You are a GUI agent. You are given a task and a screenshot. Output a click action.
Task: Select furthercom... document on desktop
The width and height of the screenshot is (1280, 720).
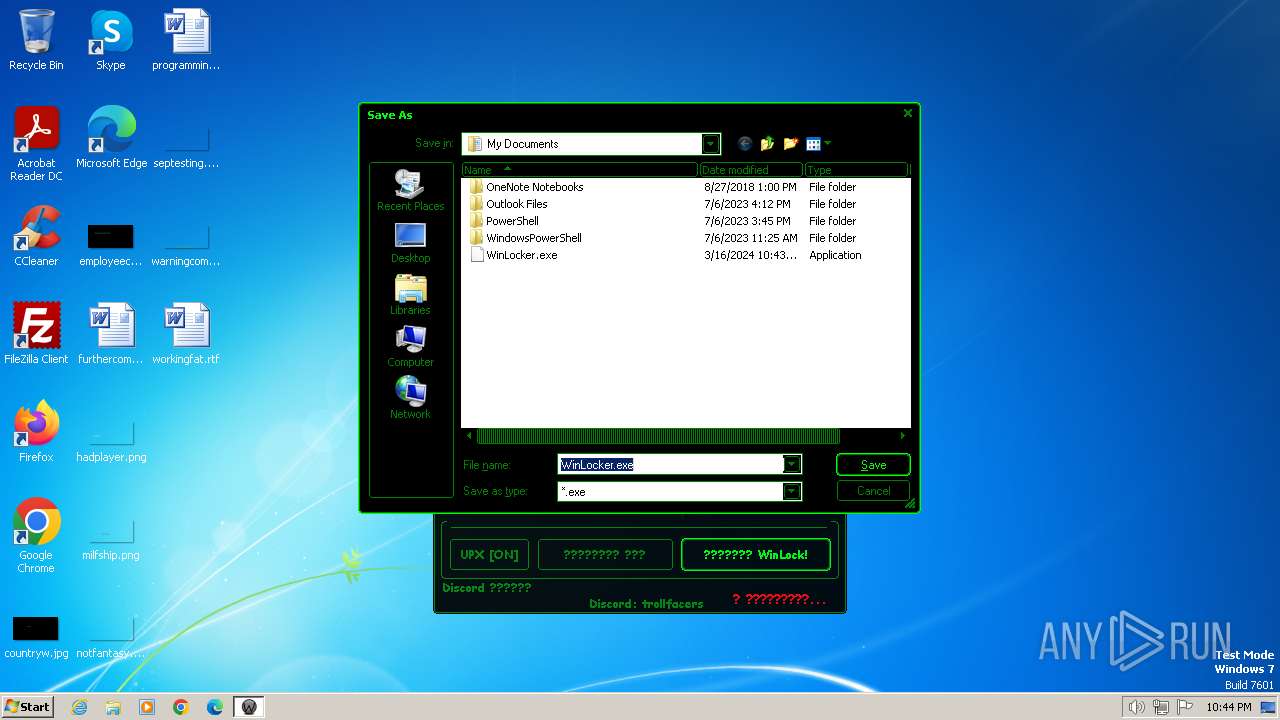(x=111, y=333)
